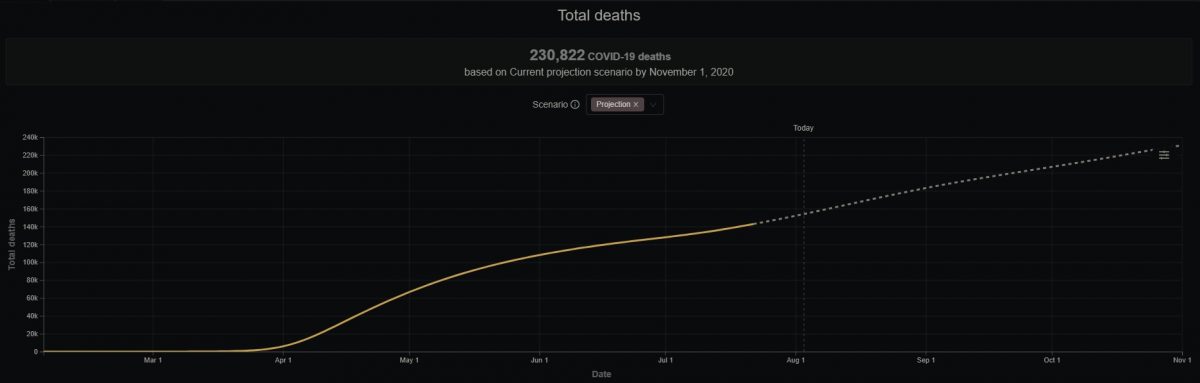Open the Scenario info tooltip icon
Screen dimensions: 1200x383
pos(575,104)
